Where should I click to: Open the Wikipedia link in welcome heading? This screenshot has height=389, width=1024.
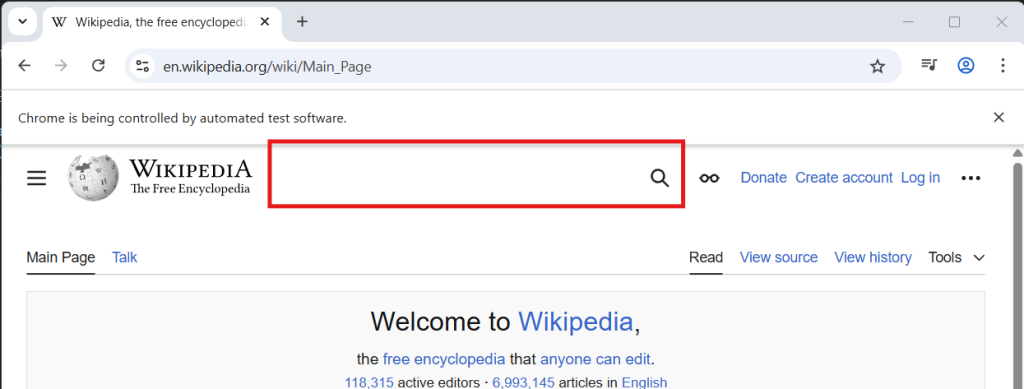click(x=575, y=321)
